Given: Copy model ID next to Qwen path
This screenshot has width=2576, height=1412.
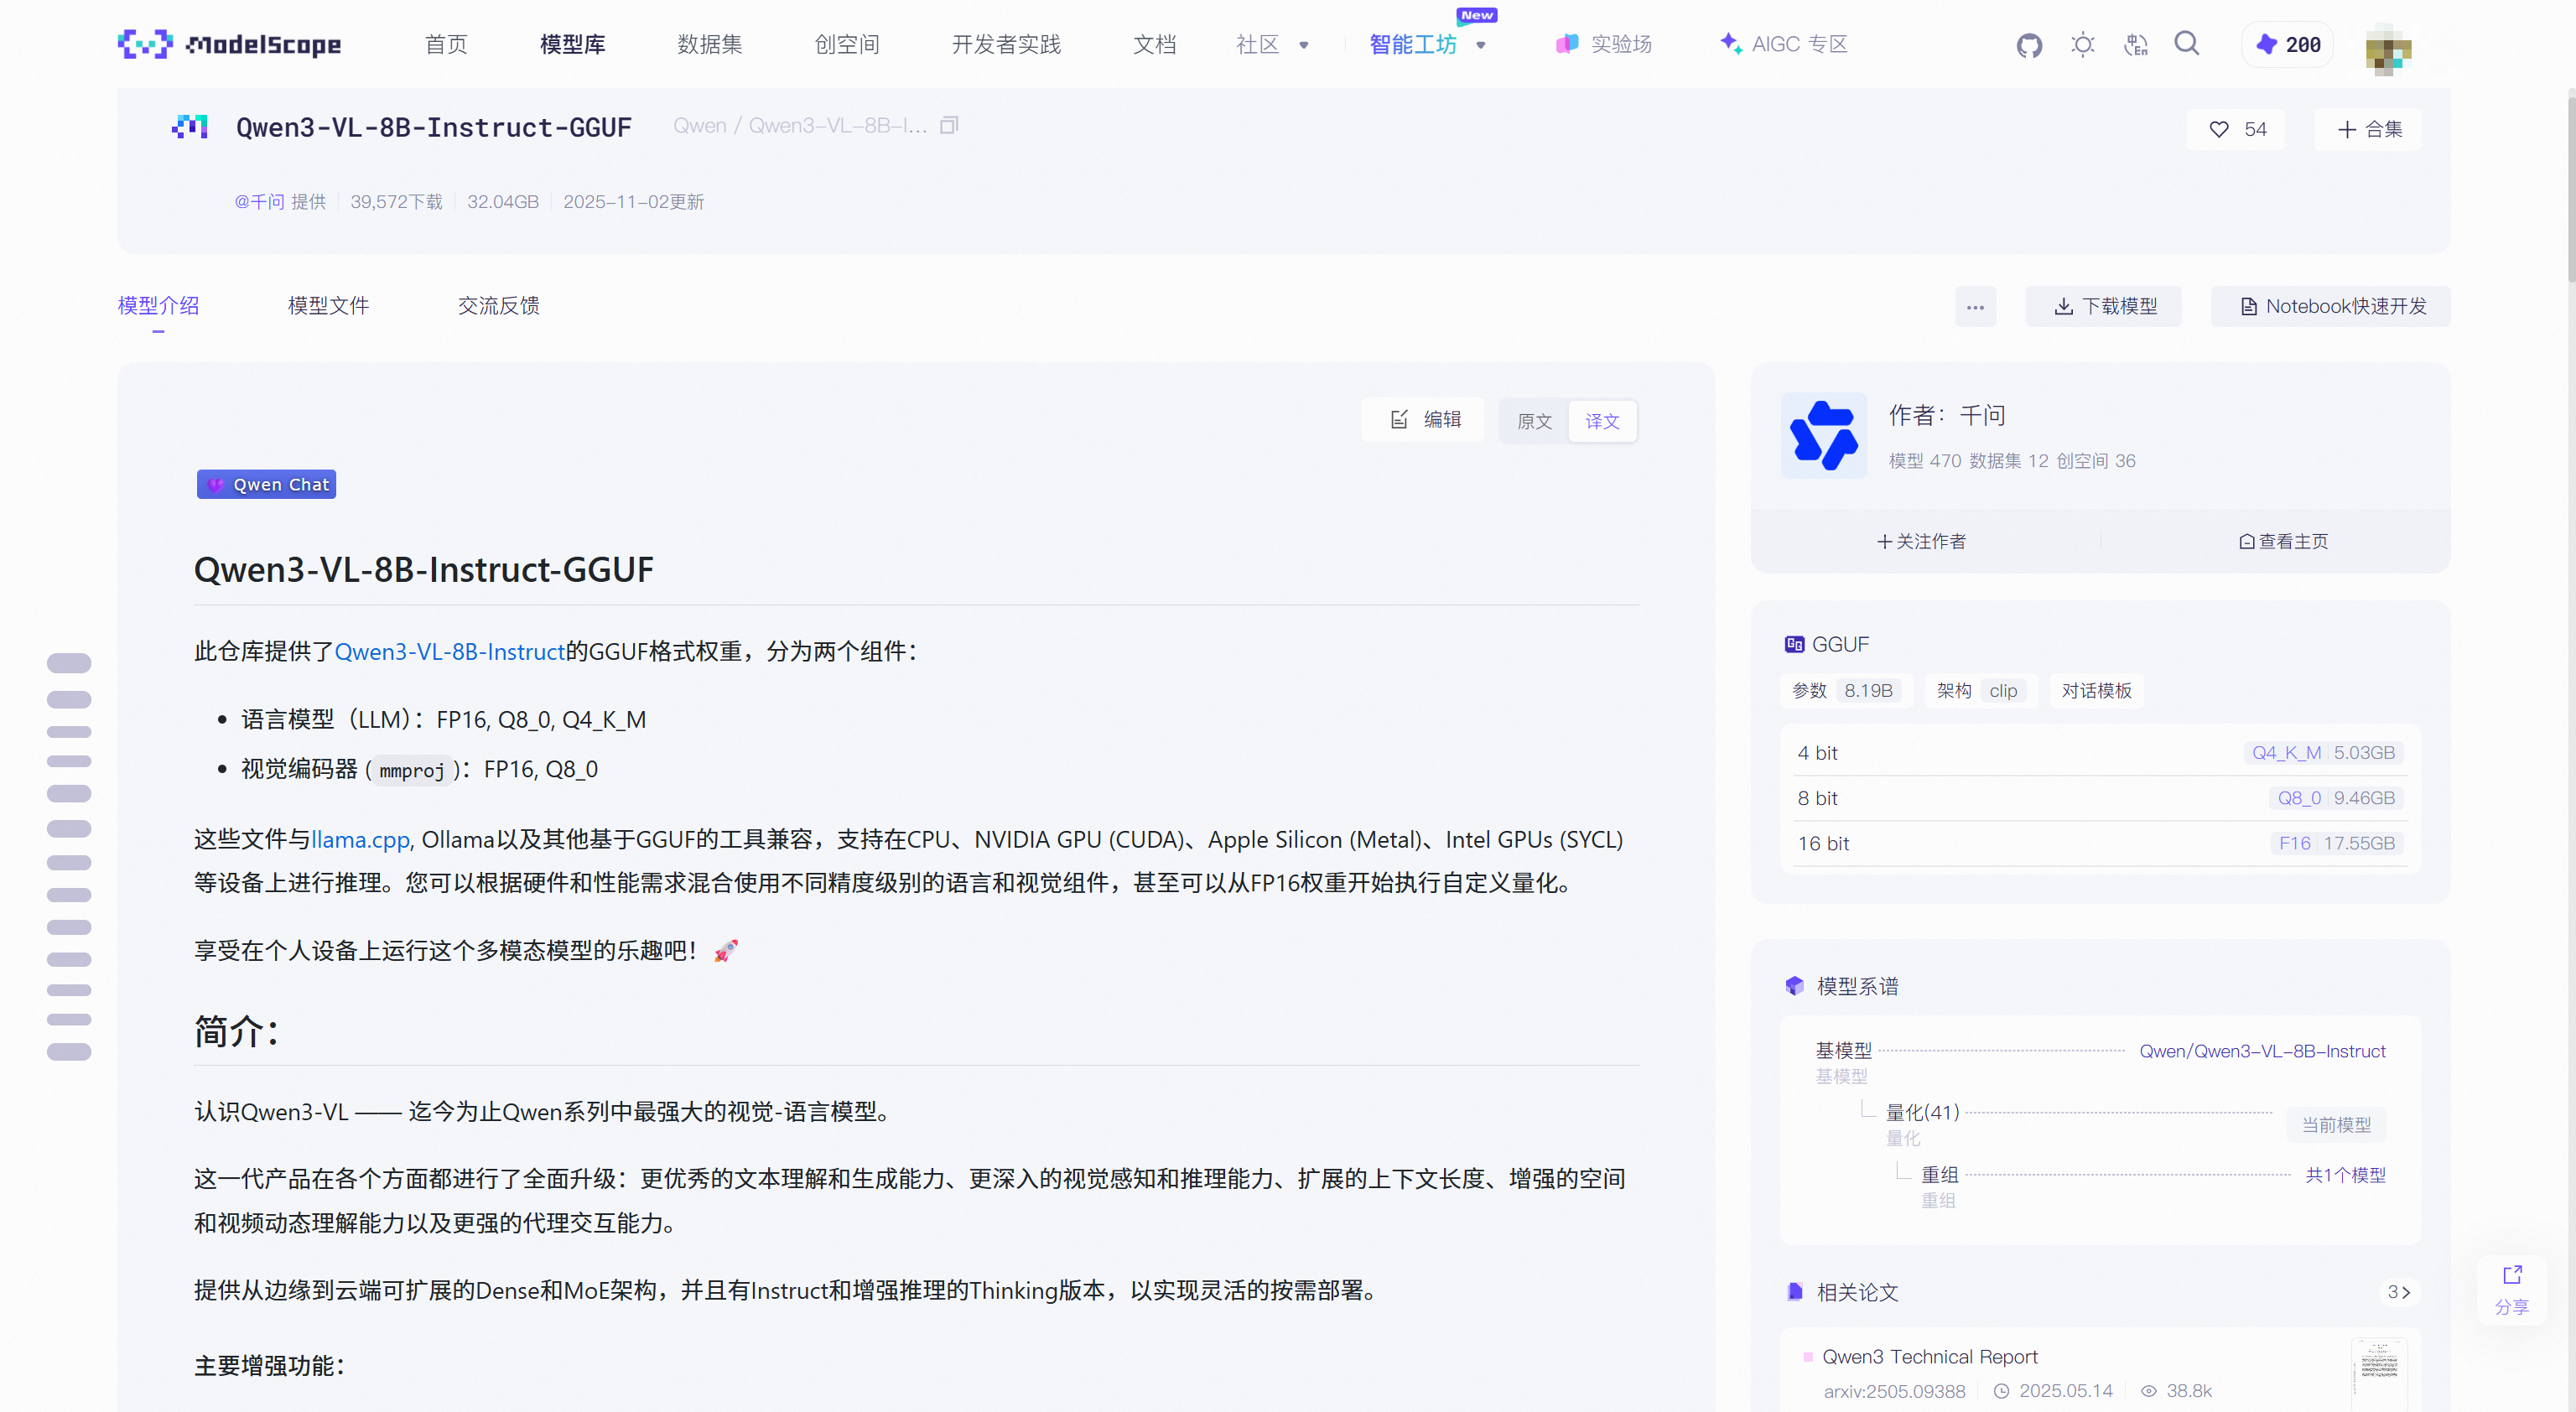Looking at the screenshot, I should (949, 126).
